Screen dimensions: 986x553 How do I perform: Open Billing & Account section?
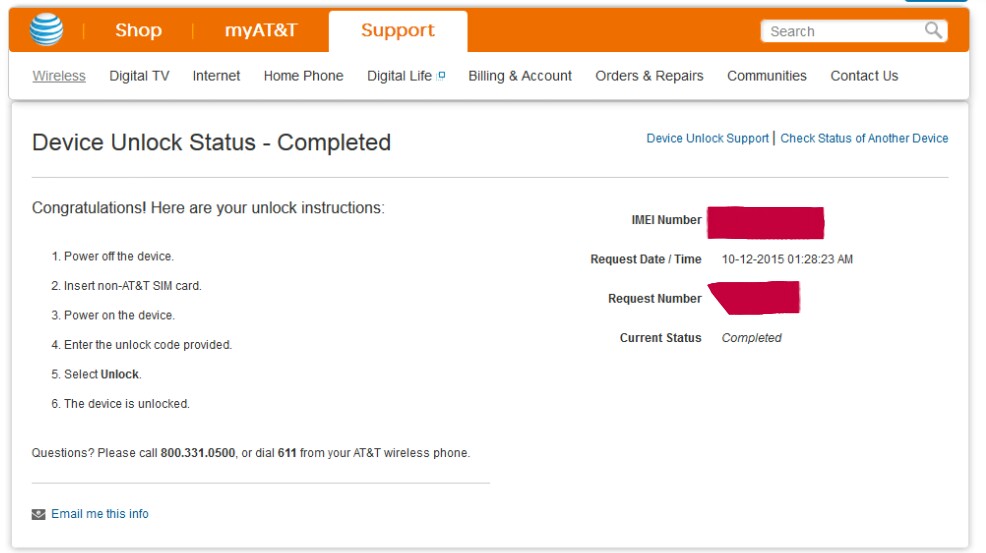tap(520, 76)
